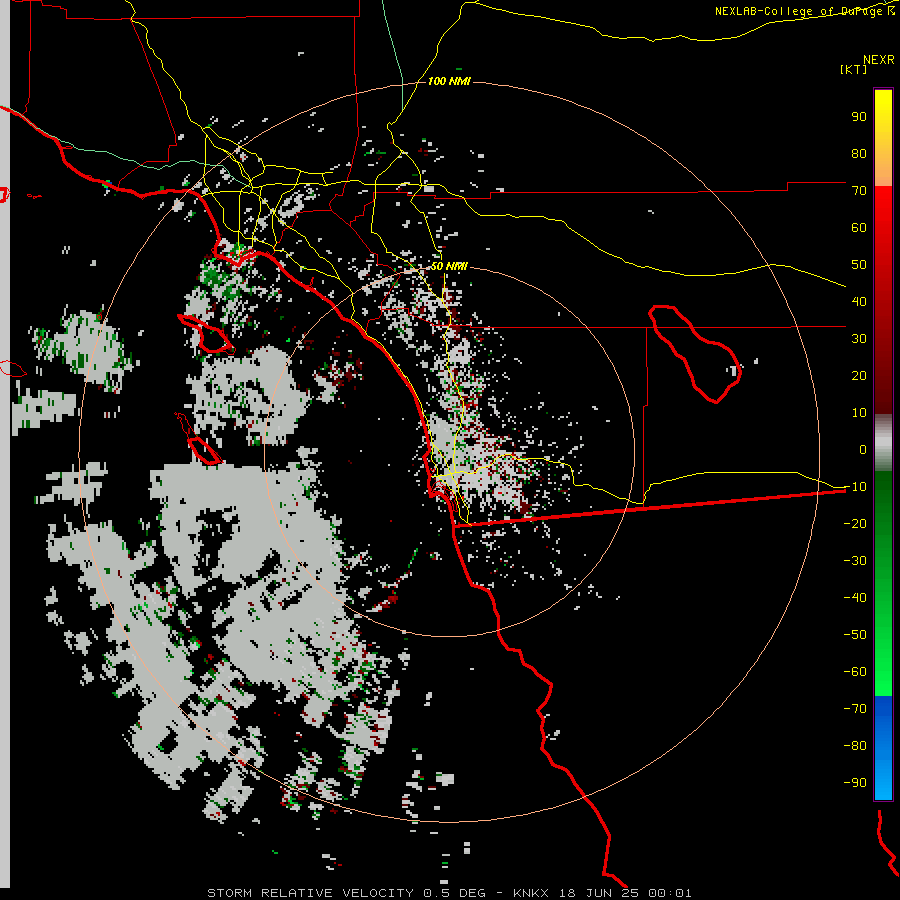Pick the green inbound band of the color bar
This screenshot has height=900, width=900.
point(883,584)
